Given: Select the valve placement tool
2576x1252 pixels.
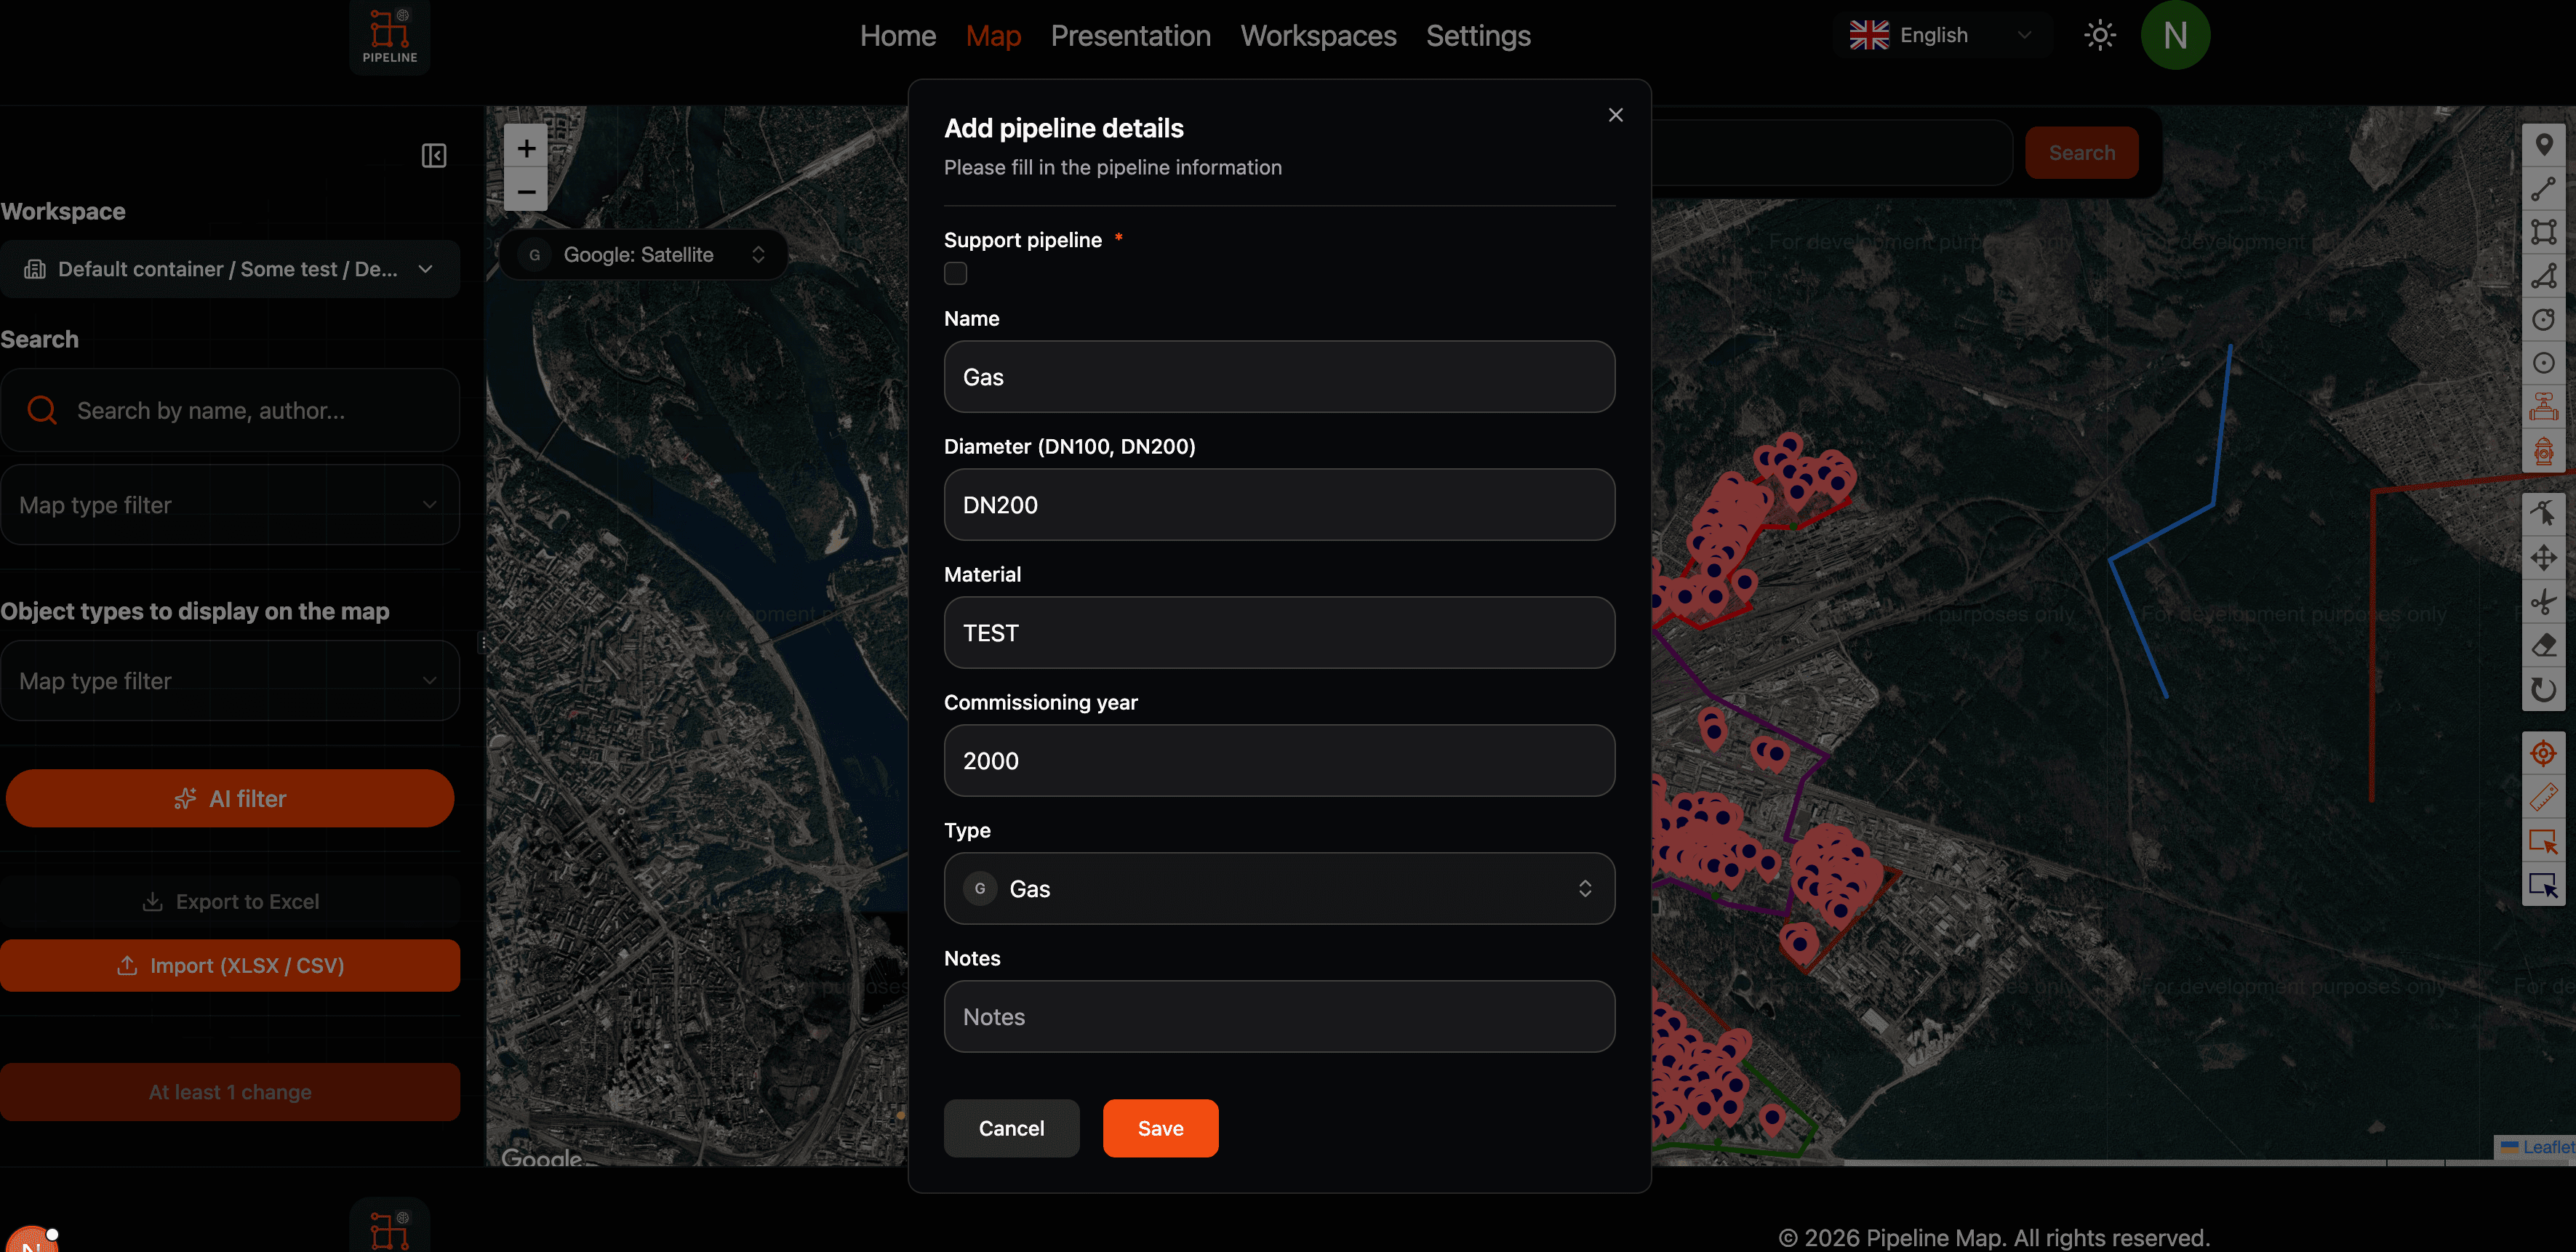Looking at the screenshot, I should (2543, 407).
